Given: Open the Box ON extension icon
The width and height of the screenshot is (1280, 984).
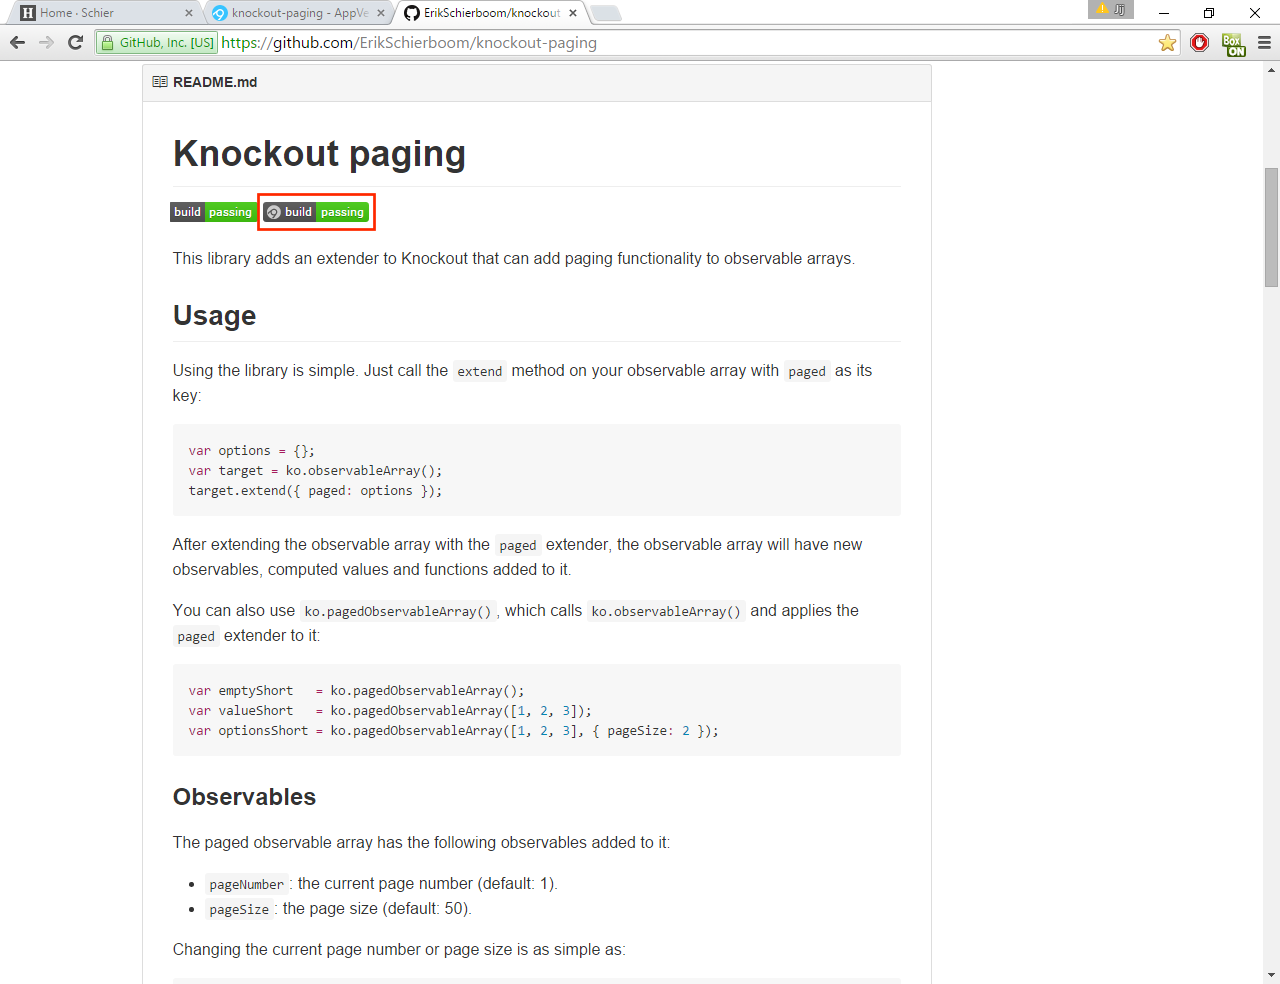Looking at the screenshot, I should [x=1233, y=44].
